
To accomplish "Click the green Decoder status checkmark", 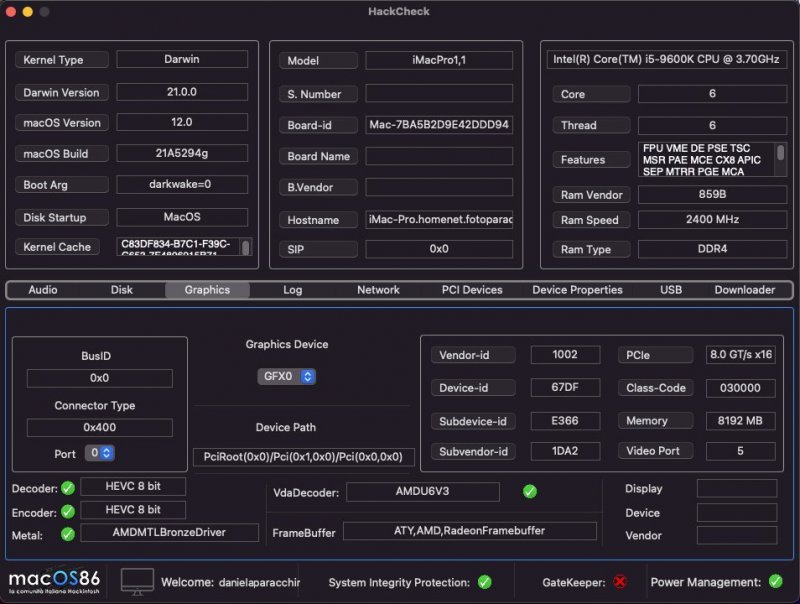I will [x=68, y=488].
